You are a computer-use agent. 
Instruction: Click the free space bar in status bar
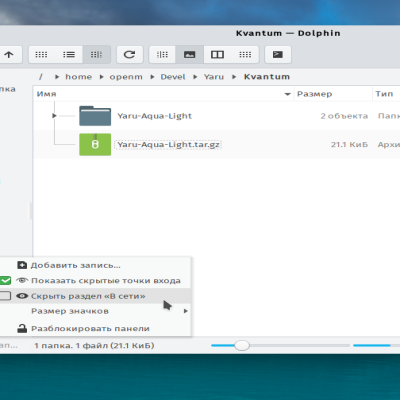tap(376, 345)
